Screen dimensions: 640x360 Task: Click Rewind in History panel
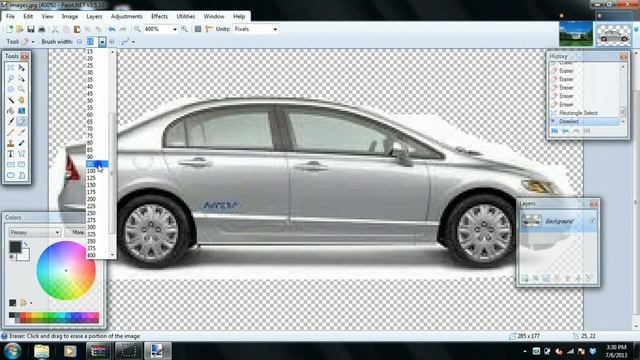(555, 131)
